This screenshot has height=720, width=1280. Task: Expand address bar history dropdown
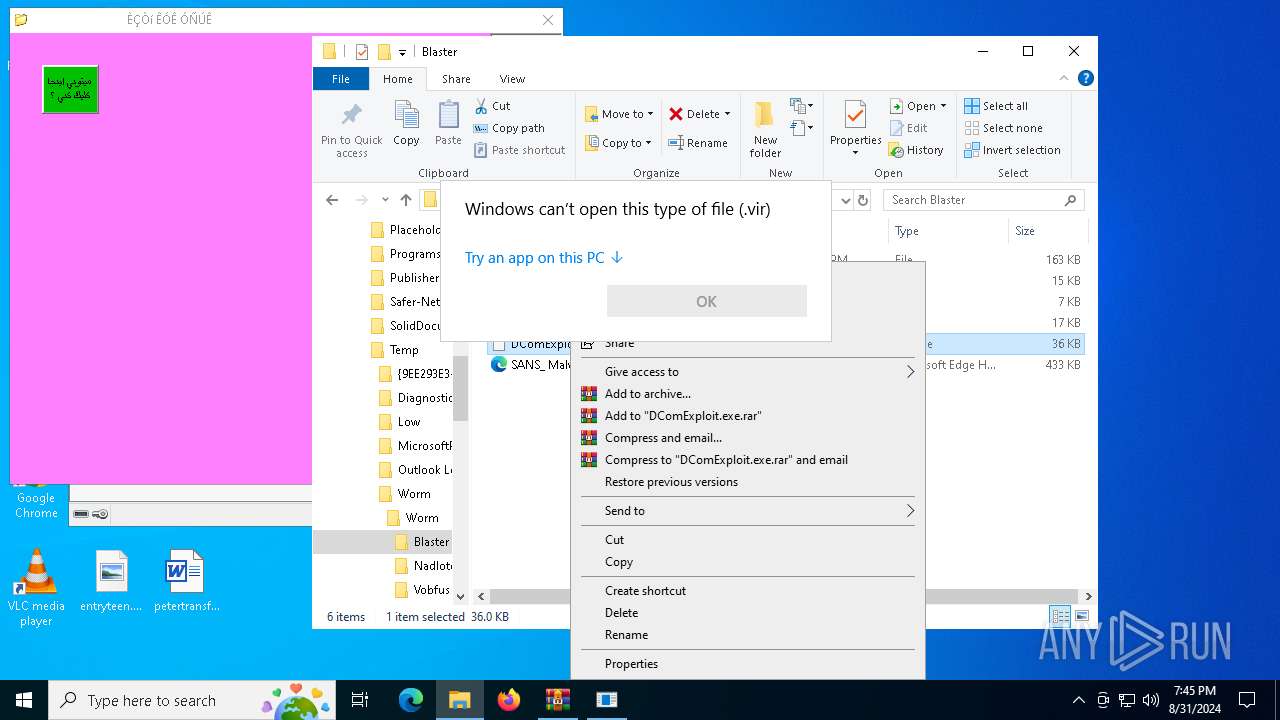click(x=846, y=200)
